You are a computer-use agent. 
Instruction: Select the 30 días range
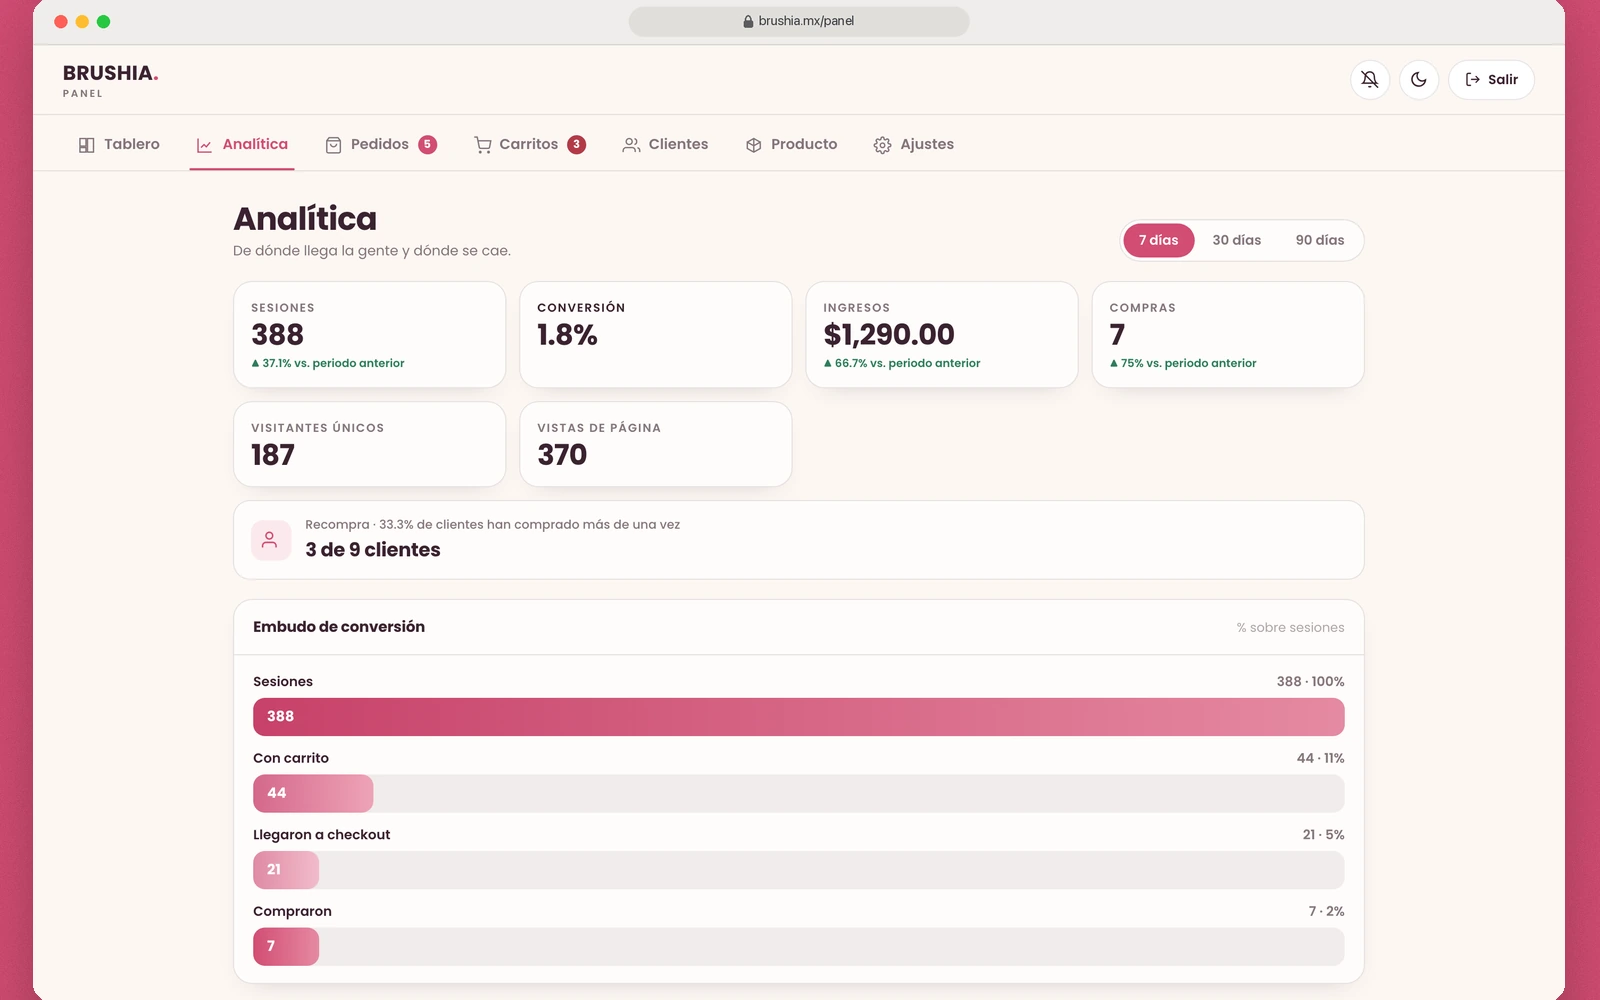tap(1237, 240)
